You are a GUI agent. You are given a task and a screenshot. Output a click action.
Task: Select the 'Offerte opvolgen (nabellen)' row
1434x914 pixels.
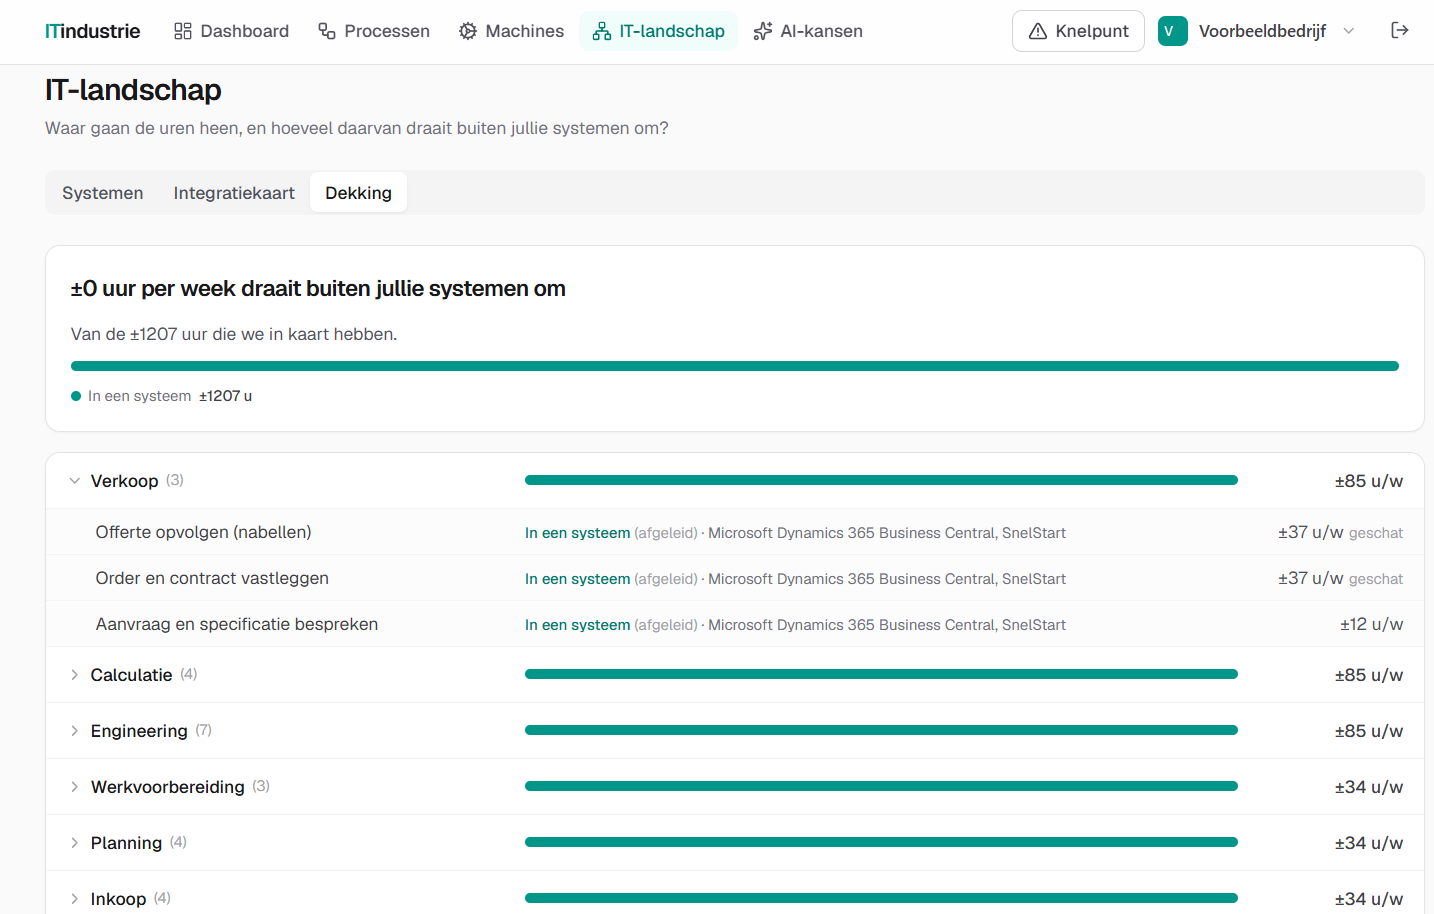[735, 532]
